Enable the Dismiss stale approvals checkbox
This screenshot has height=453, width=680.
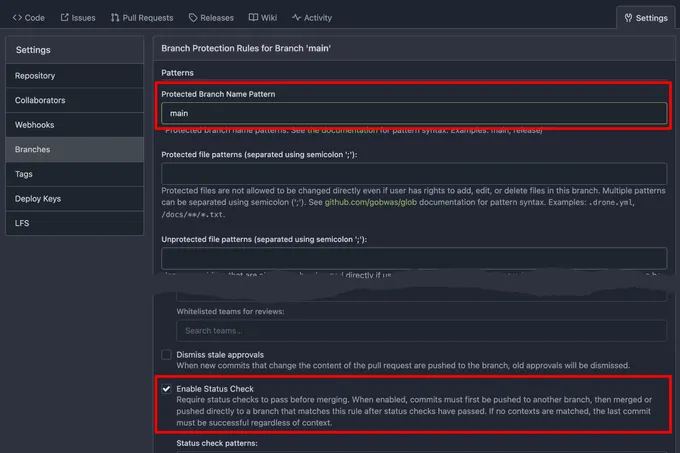tap(167, 355)
